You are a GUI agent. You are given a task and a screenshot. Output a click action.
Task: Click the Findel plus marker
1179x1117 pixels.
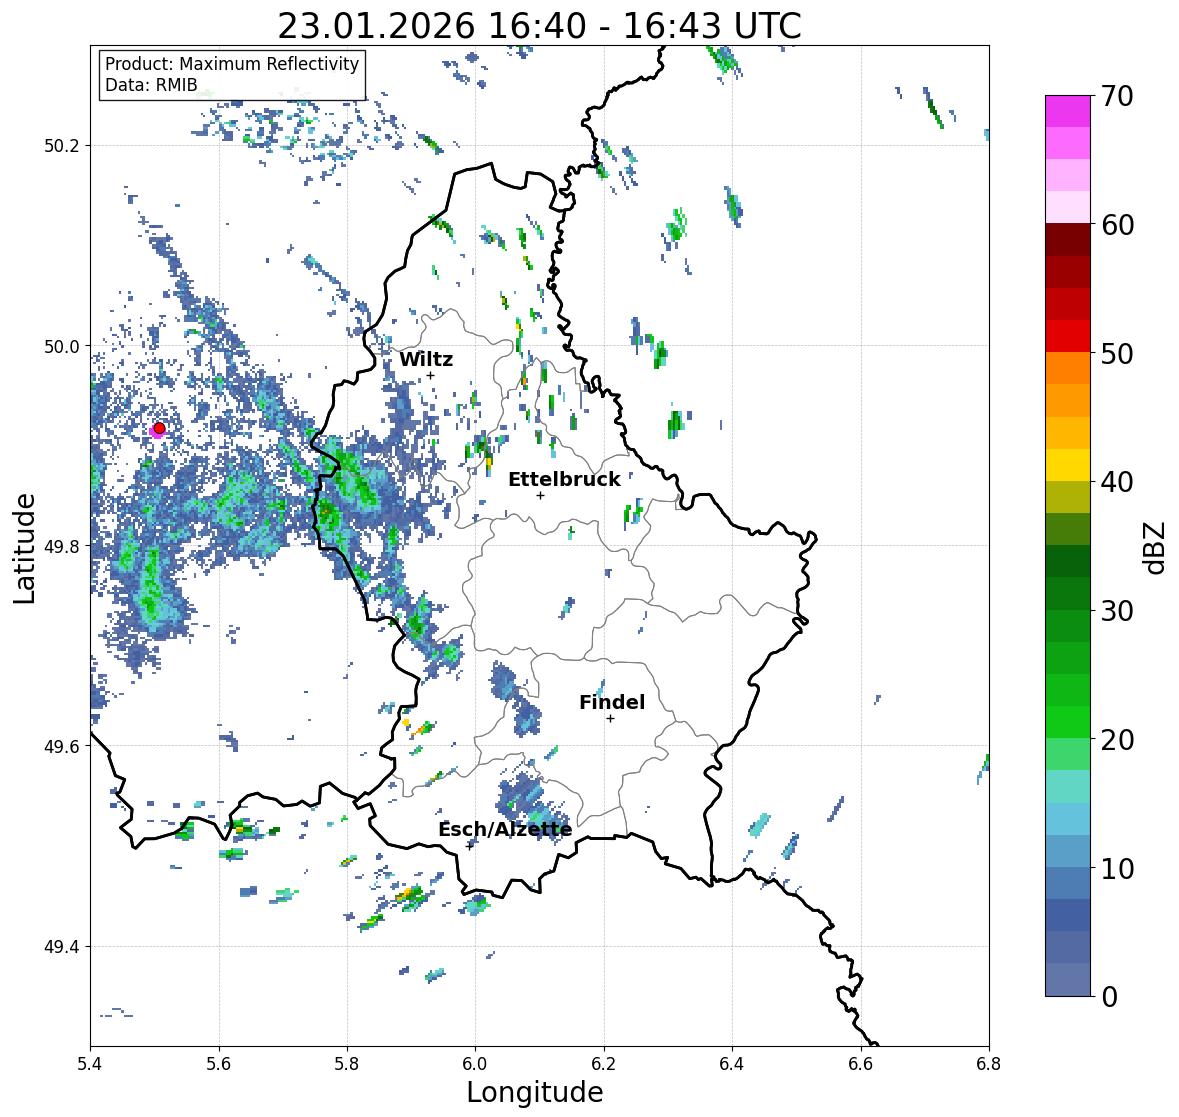pos(611,719)
